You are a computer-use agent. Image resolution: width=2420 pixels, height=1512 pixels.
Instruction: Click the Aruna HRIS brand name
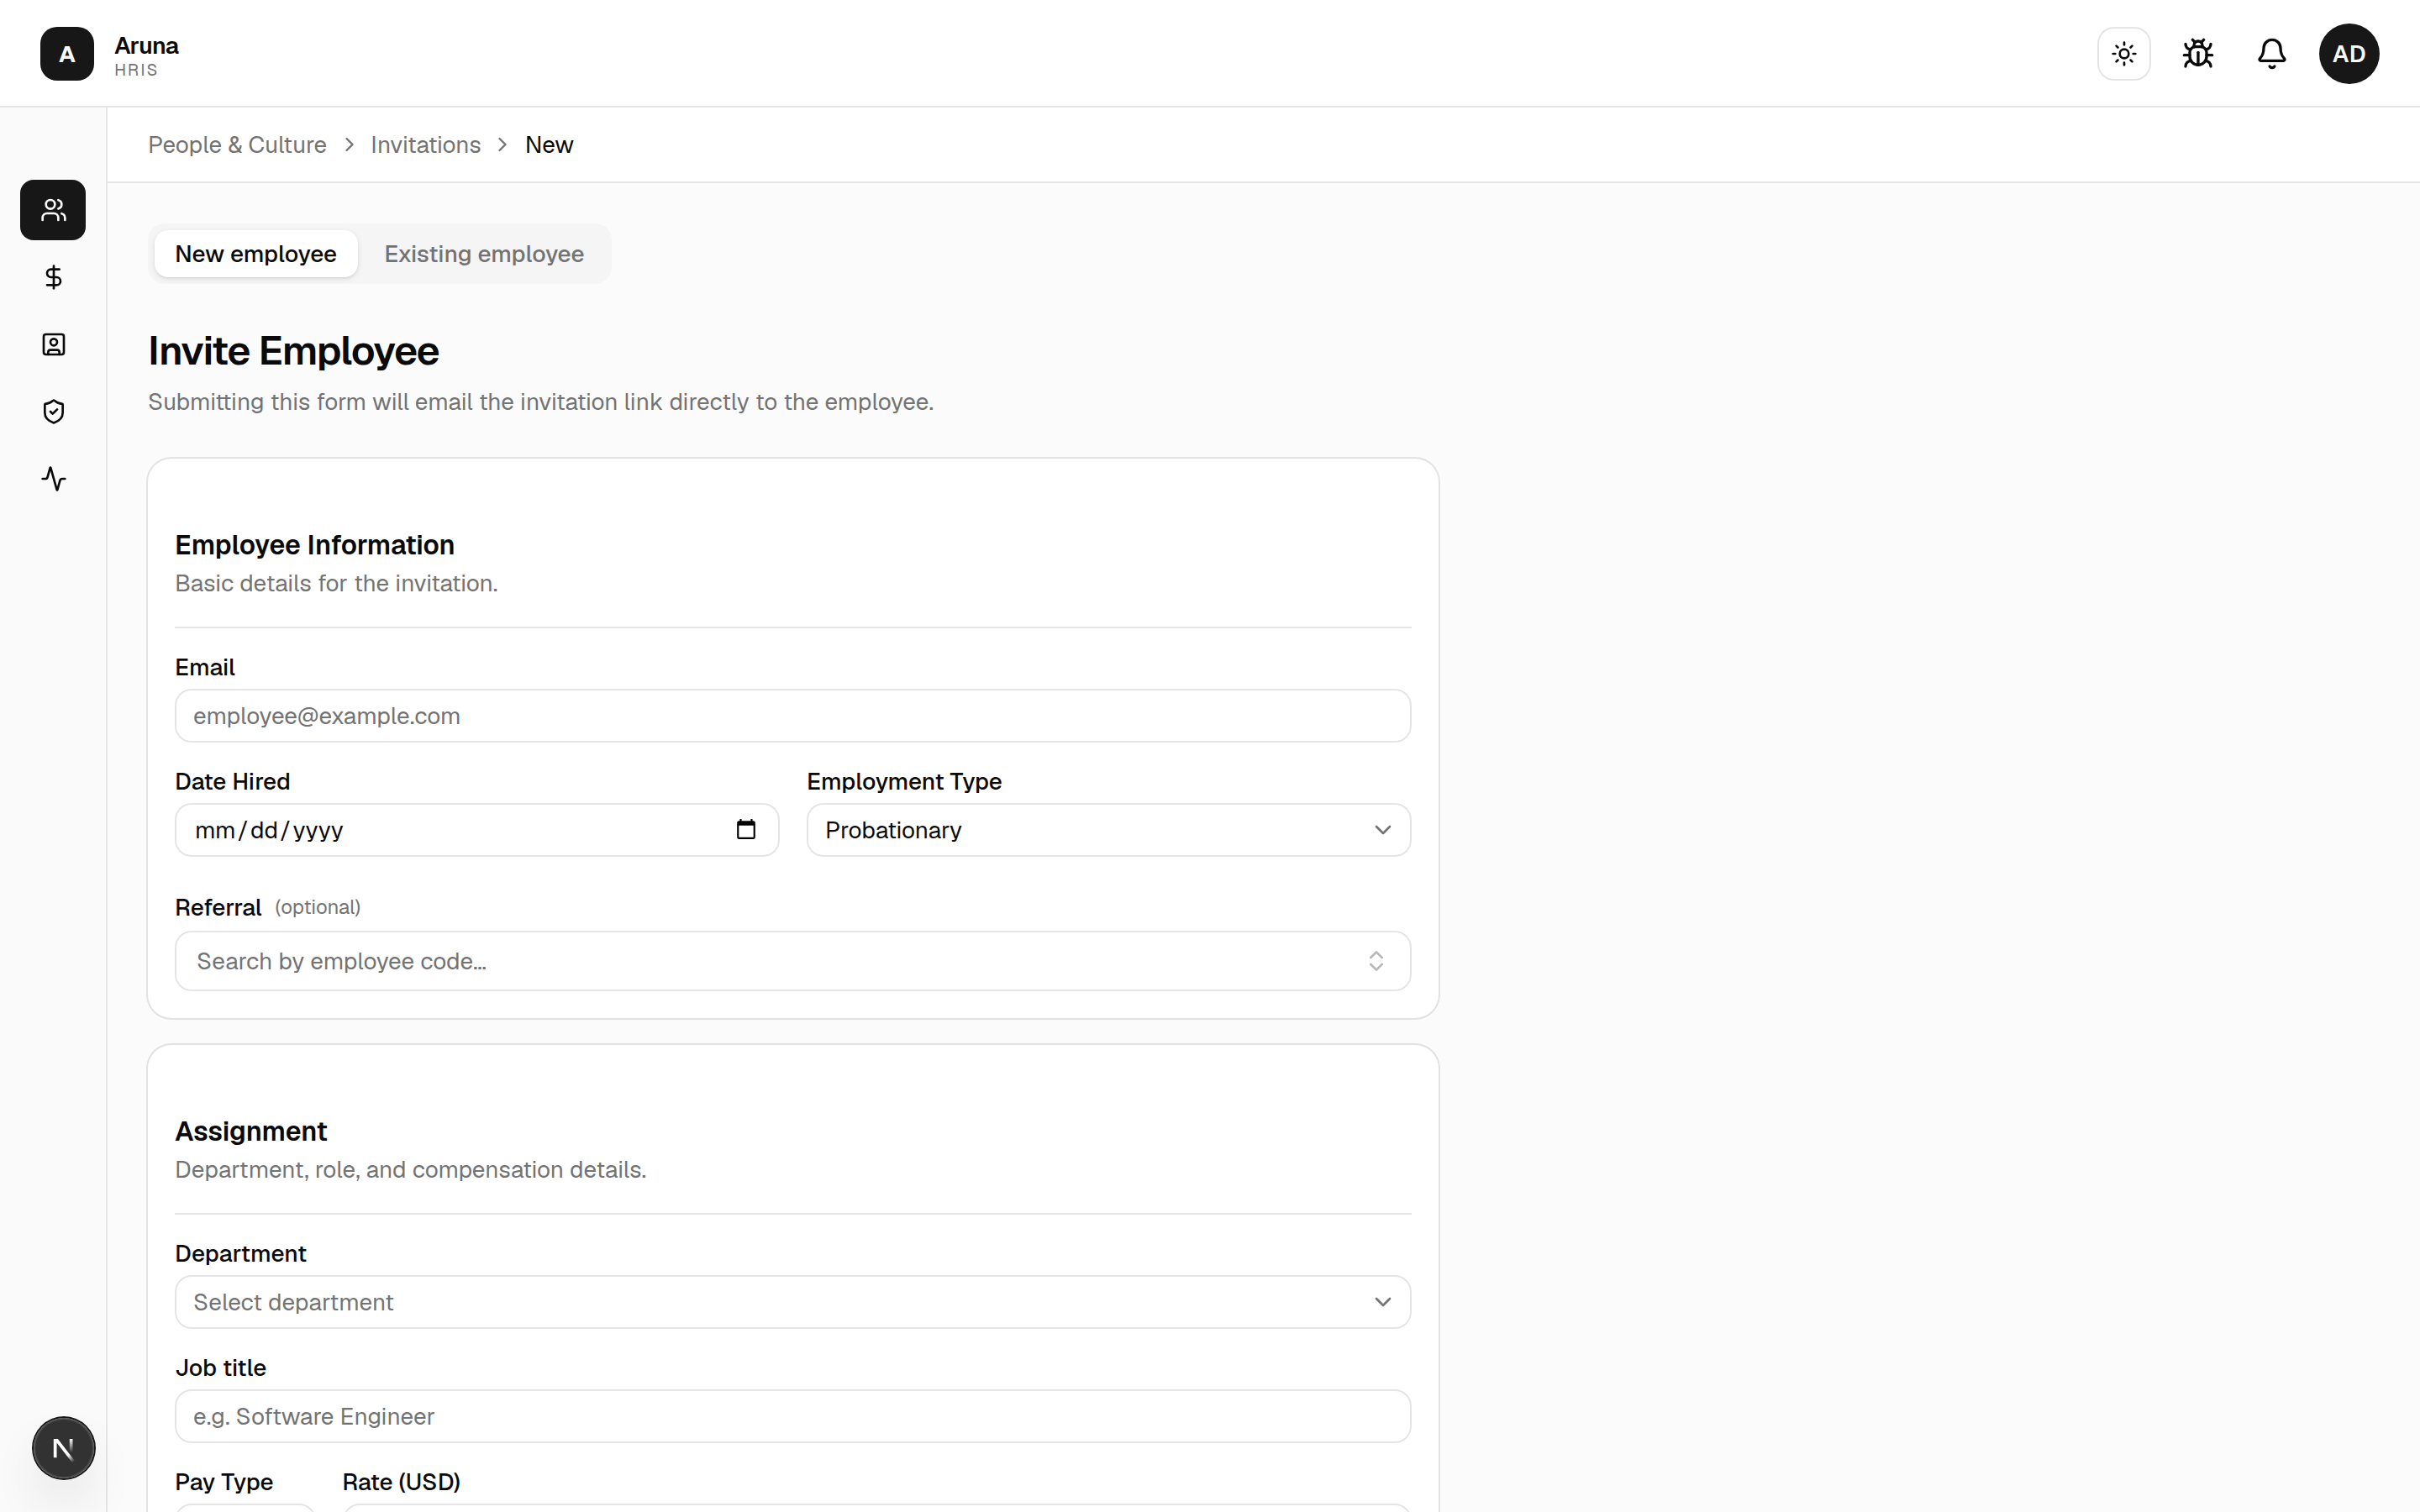tap(146, 56)
